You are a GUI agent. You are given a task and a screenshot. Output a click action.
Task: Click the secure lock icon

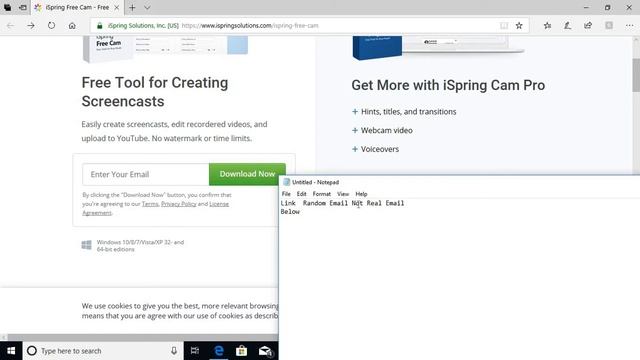[99, 25]
